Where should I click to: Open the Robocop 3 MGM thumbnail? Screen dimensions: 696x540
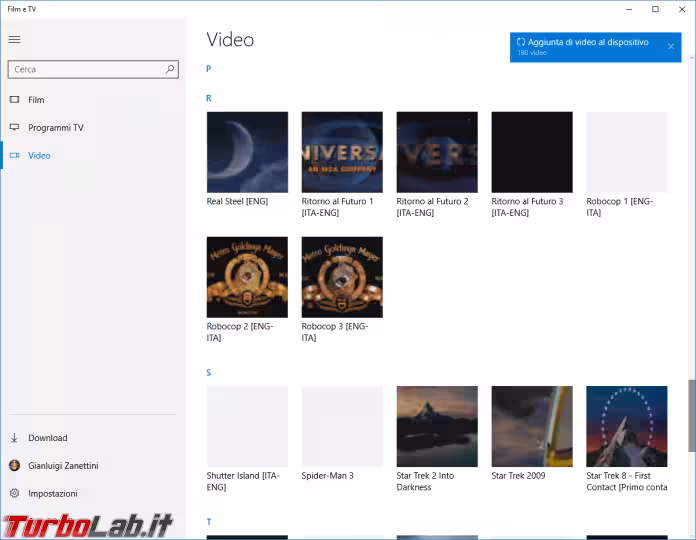tap(342, 277)
